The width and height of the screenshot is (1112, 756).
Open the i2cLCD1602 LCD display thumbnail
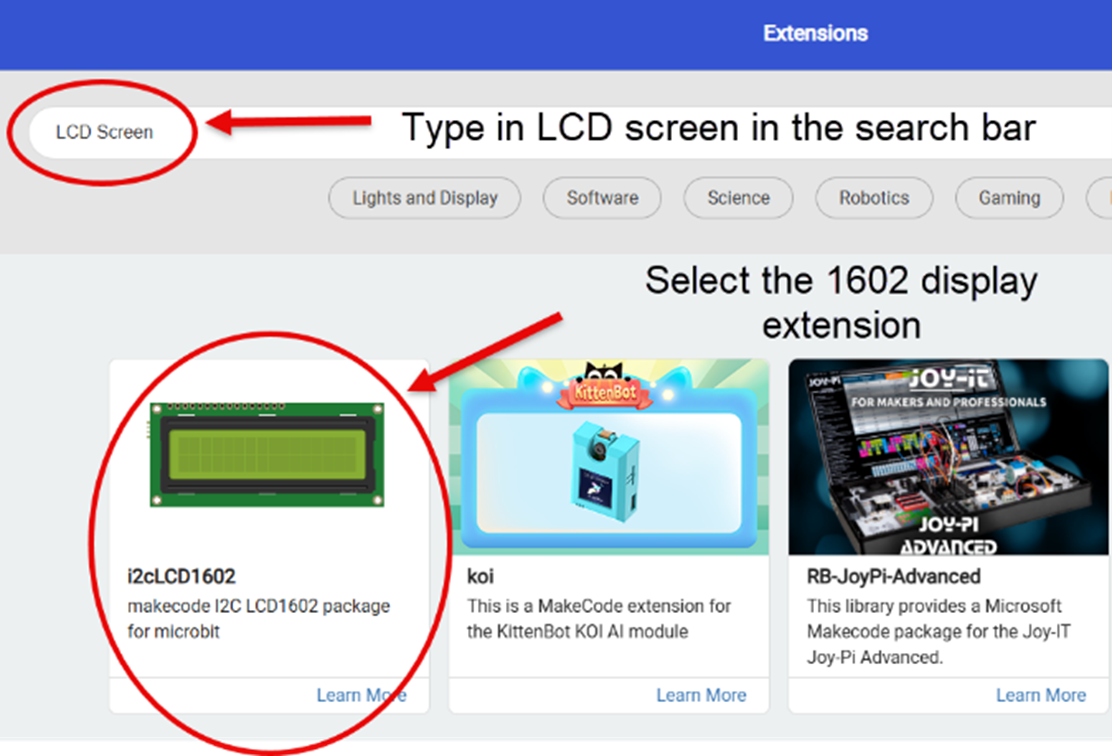click(267, 455)
